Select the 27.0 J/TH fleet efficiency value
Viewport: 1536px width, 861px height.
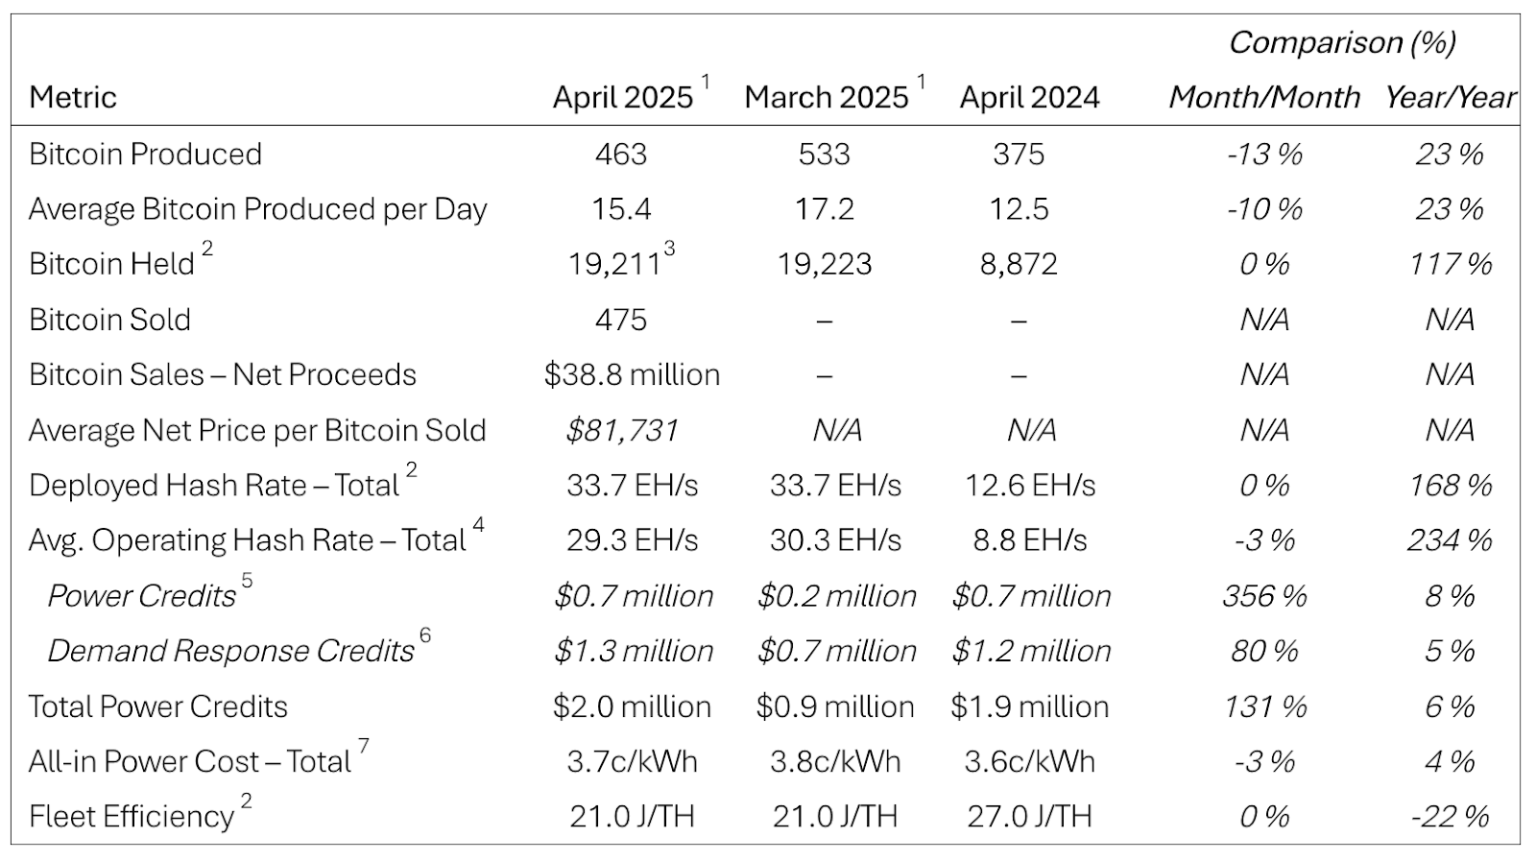point(1030,817)
